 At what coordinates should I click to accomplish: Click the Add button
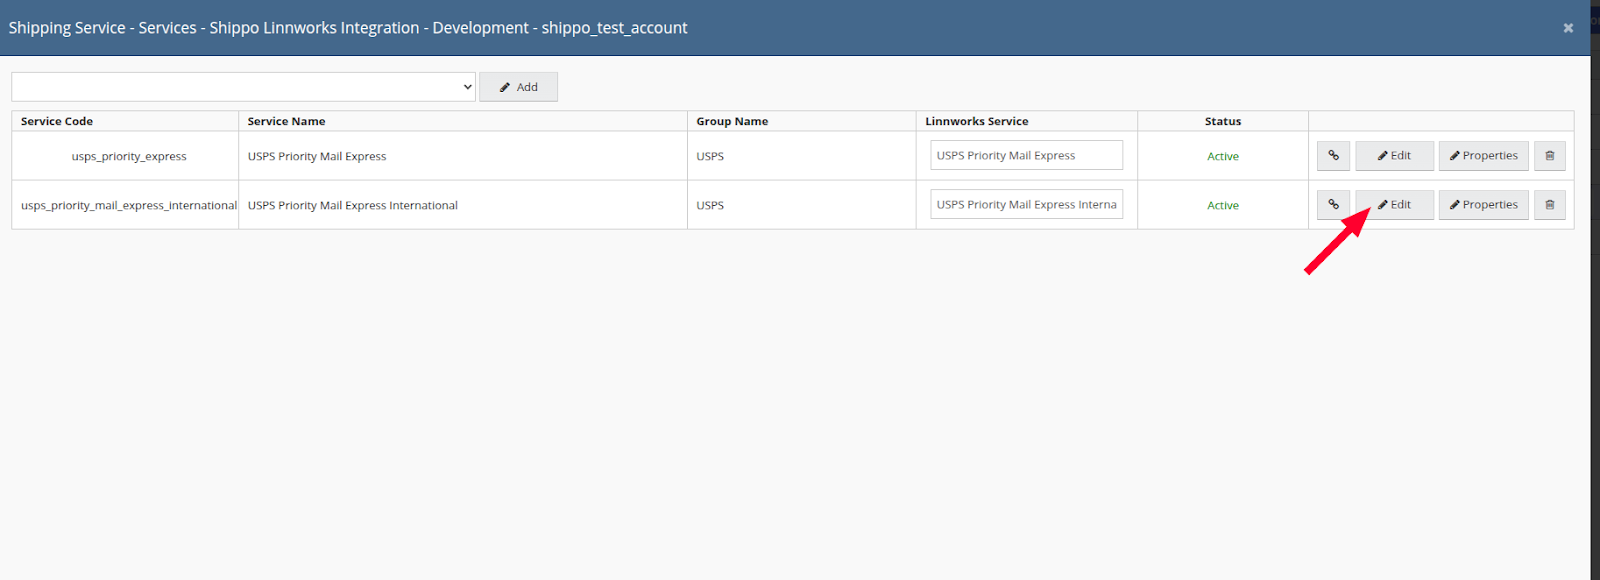[518, 87]
